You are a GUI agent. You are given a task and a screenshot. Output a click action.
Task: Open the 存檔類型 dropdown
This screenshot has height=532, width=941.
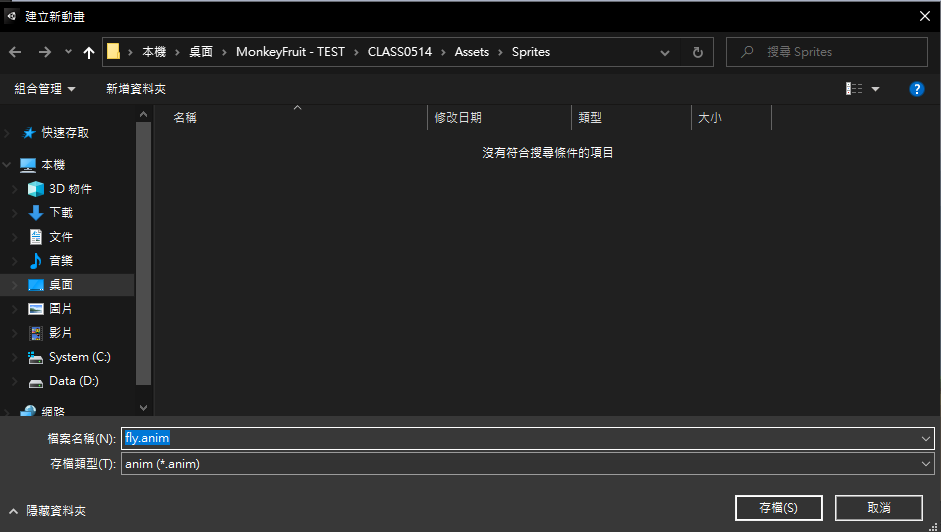(527, 464)
